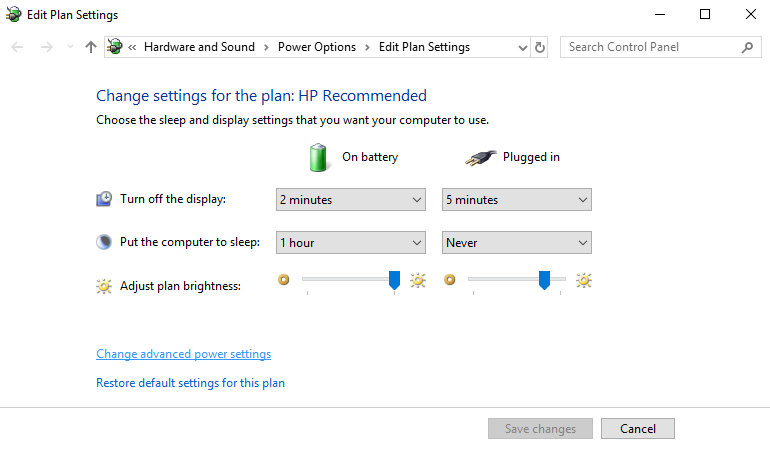This screenshot has width=770, height=450.
Task: Open plugged-in display timeout dropdown showing 5 minutes
Action: coord(517,200)
